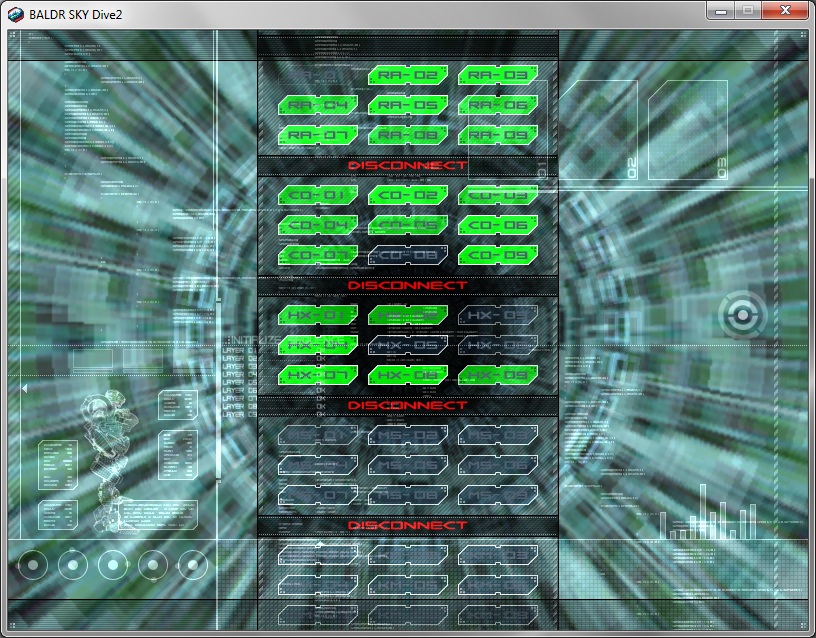Pick the HX-08 stage button
Viewport: 816px width, 638px height.
pos(408,375)
